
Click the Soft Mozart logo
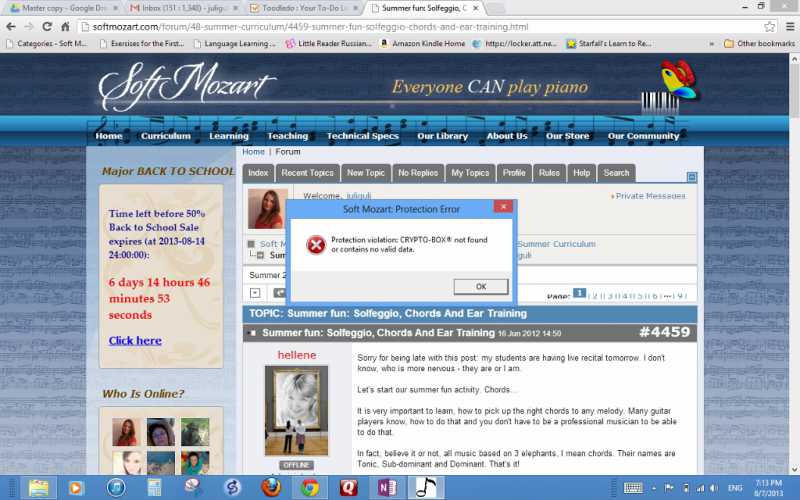click(x=186, y=87)
